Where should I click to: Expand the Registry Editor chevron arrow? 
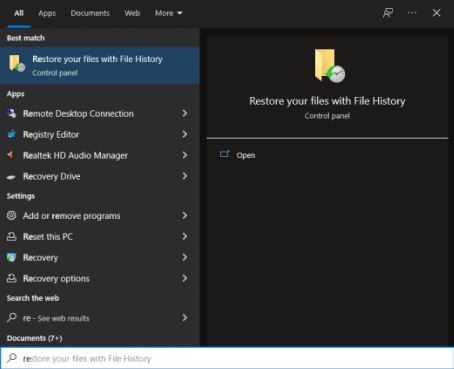[185, 134]
